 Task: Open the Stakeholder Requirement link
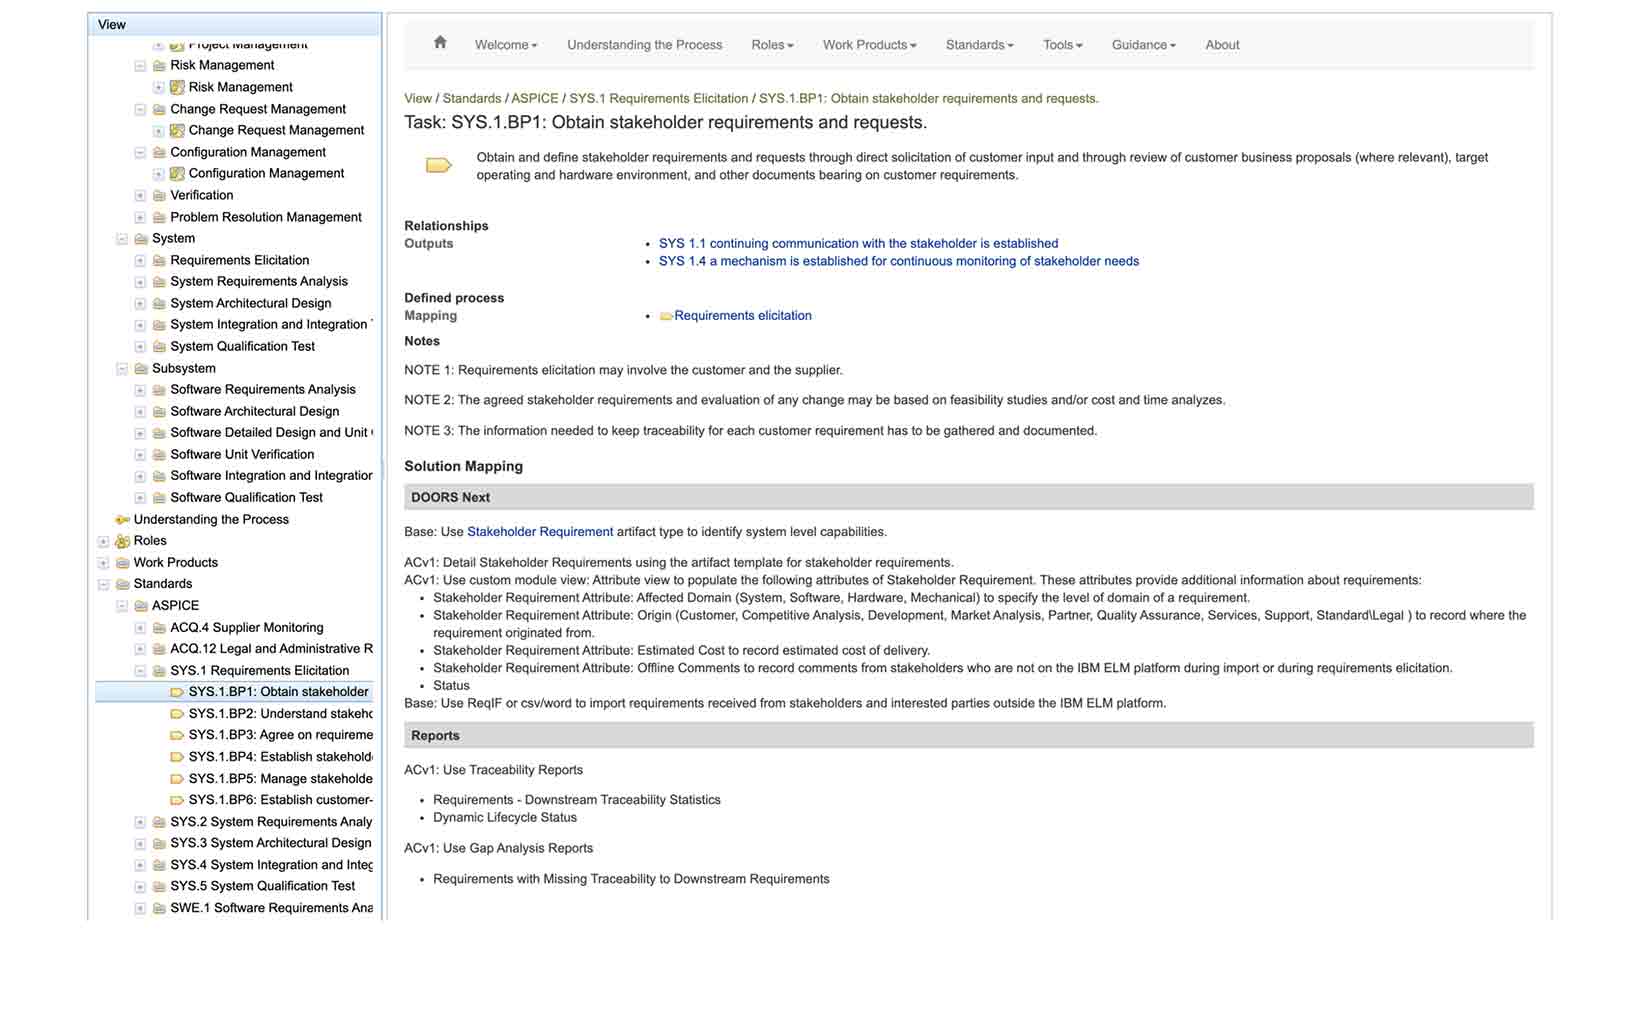(540, 532)
